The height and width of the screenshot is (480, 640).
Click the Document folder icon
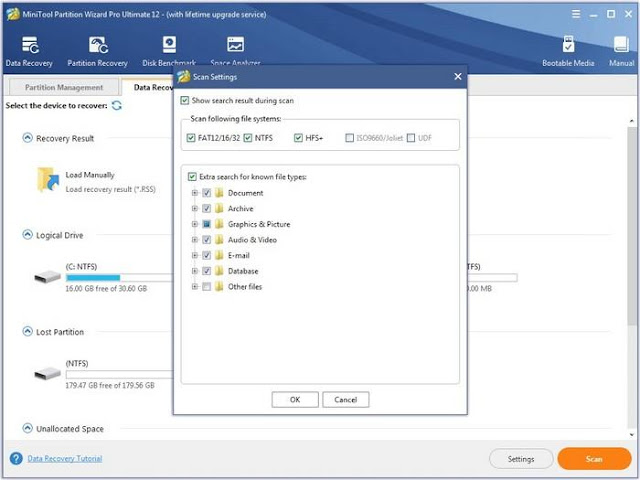pyautogui.click(x=219, y=193)
